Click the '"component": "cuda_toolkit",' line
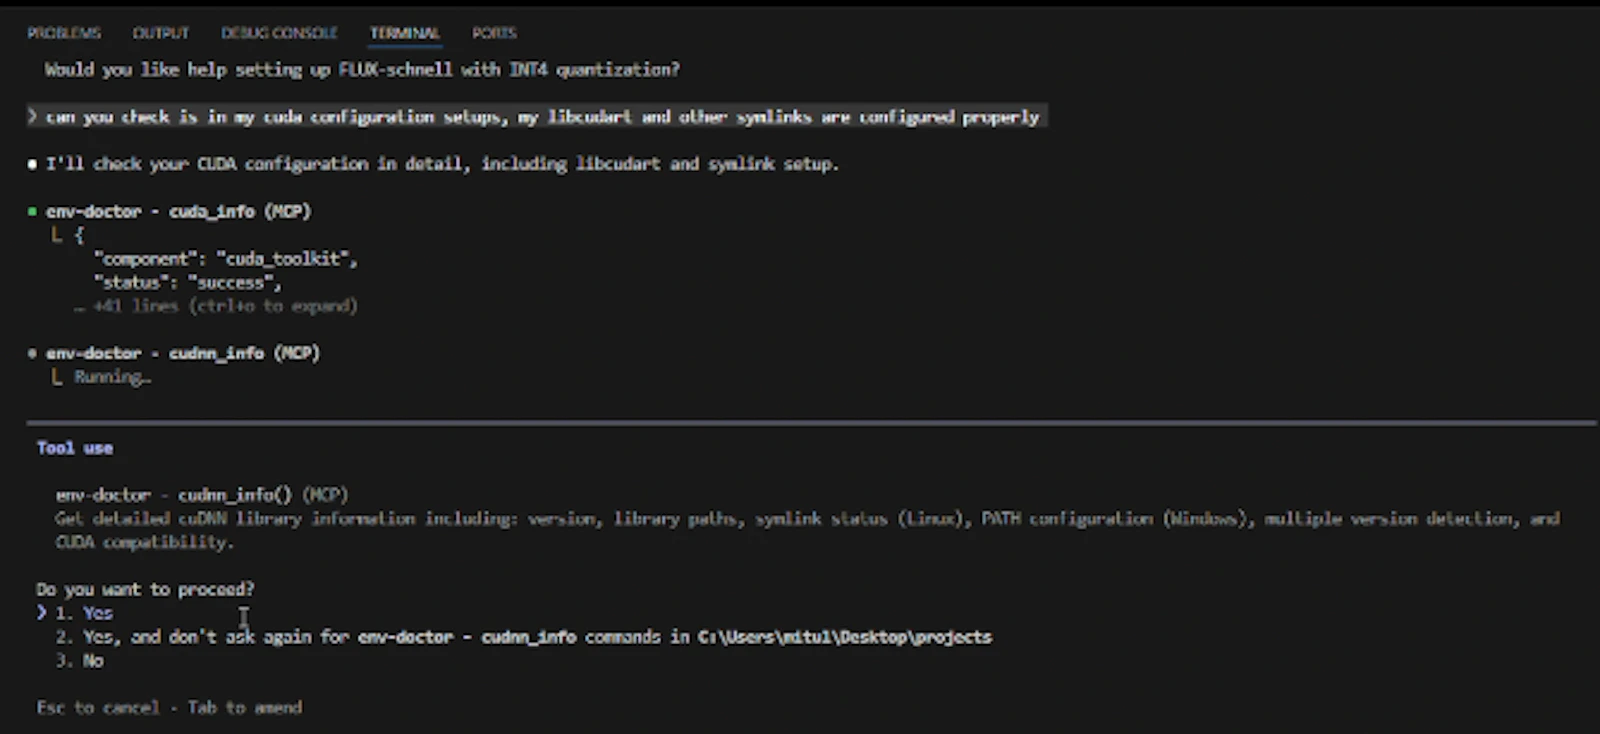The height and width of the screenshot is (734, 1600). click(225, 259)
